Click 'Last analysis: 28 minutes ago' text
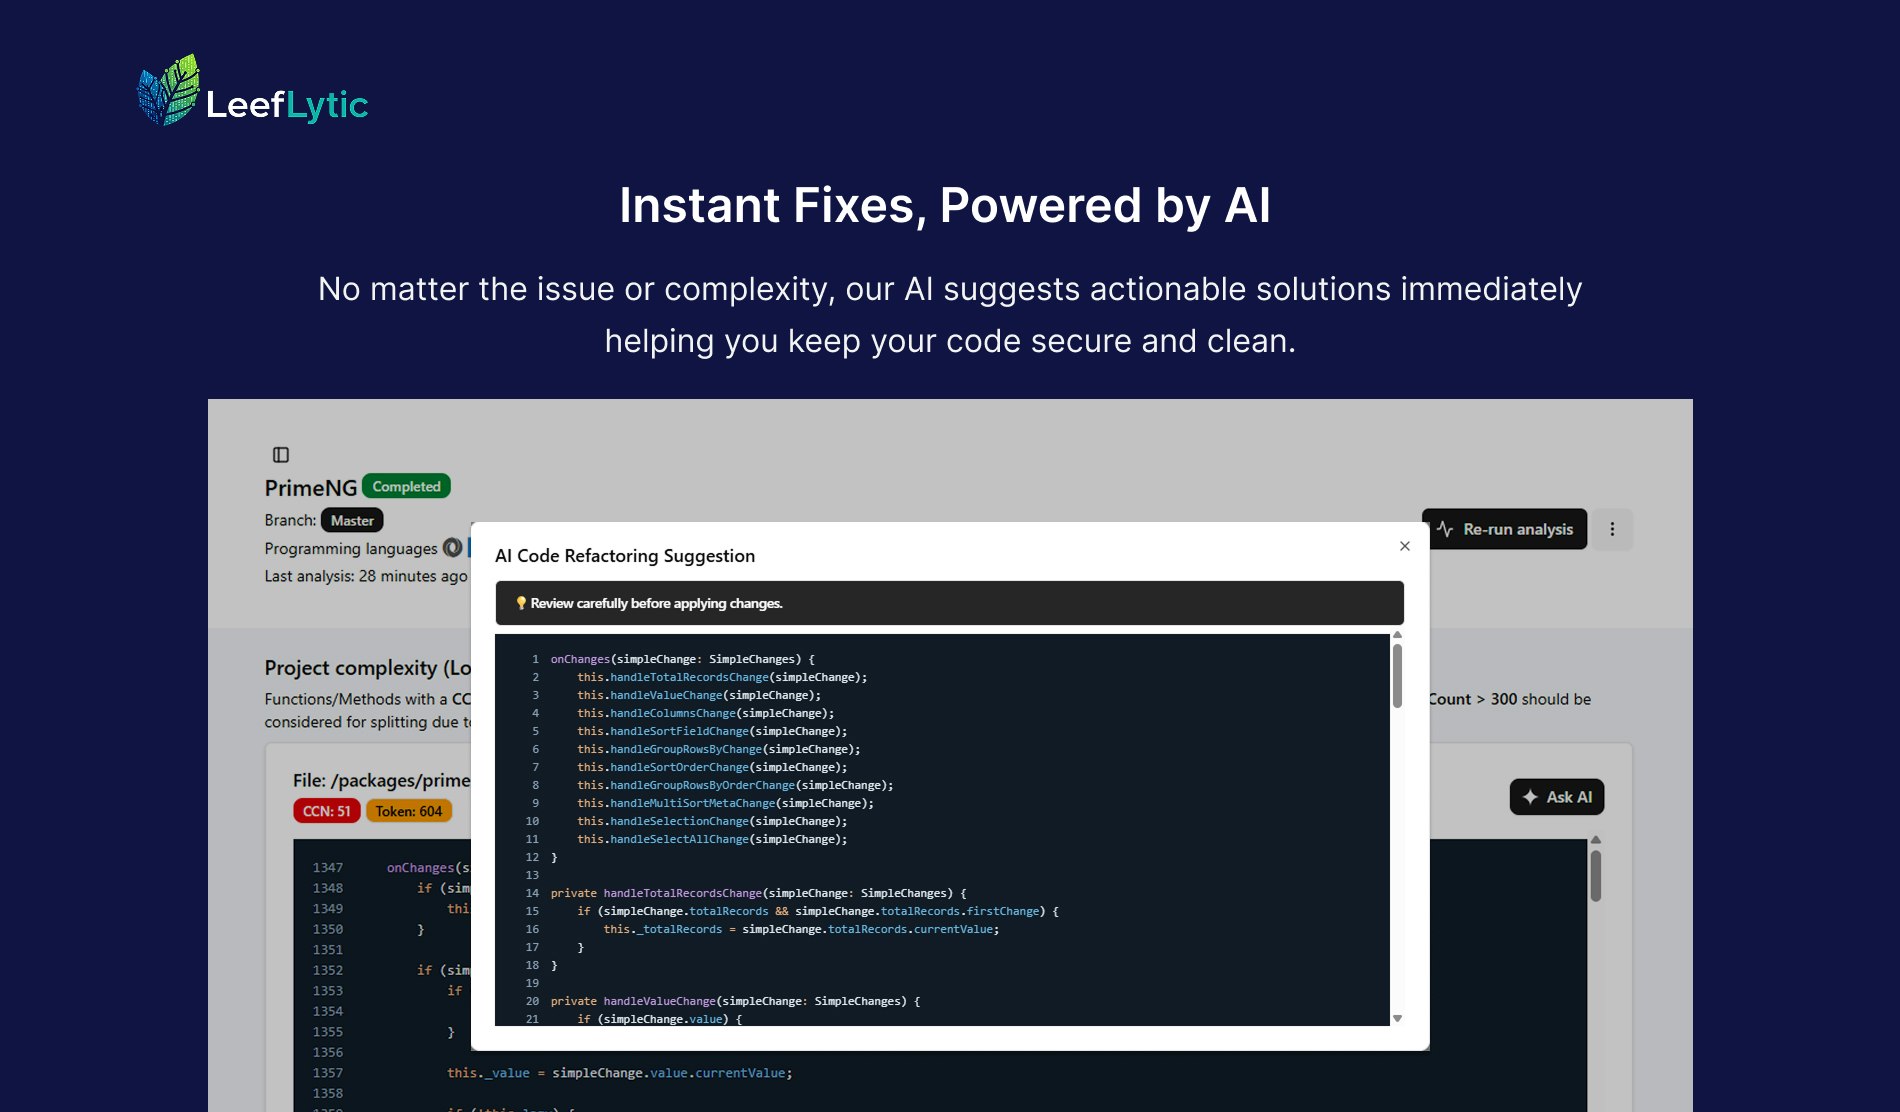 tap(366, 576)
